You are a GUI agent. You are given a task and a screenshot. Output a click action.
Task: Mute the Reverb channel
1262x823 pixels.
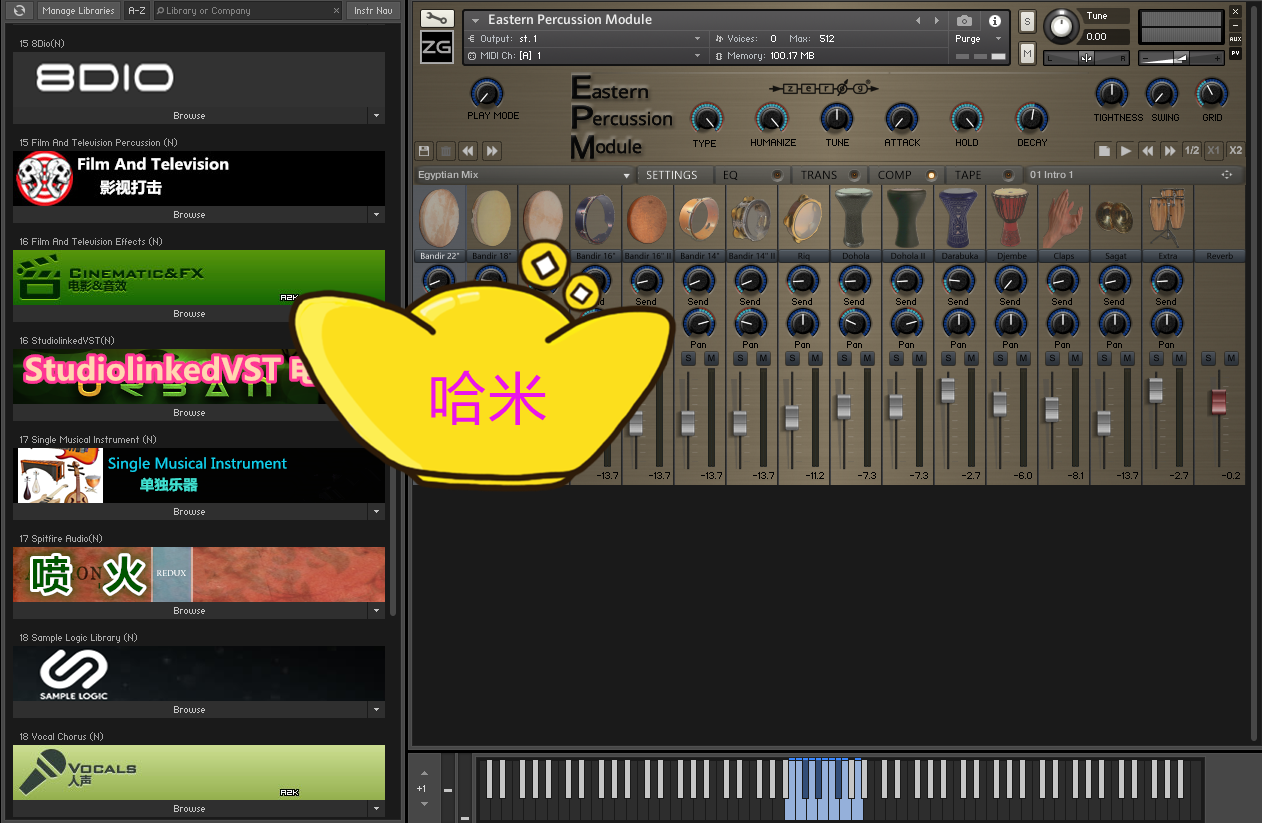pyautogui.click(x=1231, y=359)
